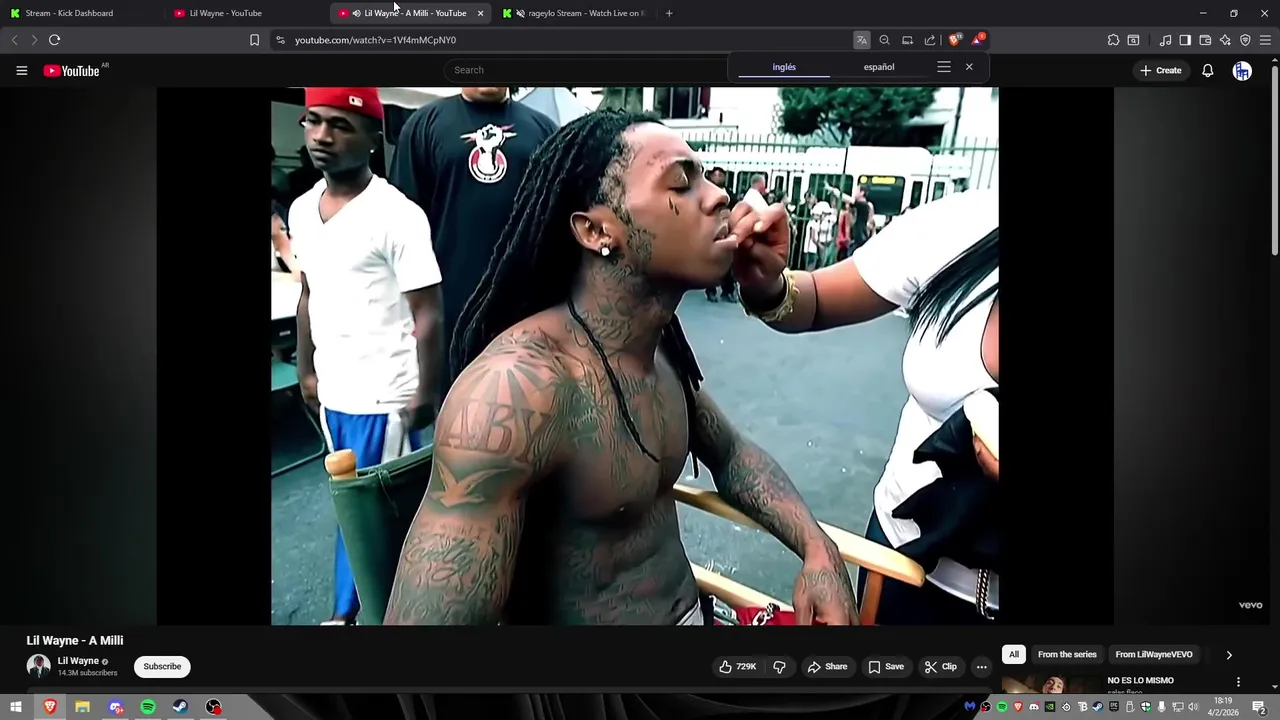Open Discord from the taskbar

[115, 707]
